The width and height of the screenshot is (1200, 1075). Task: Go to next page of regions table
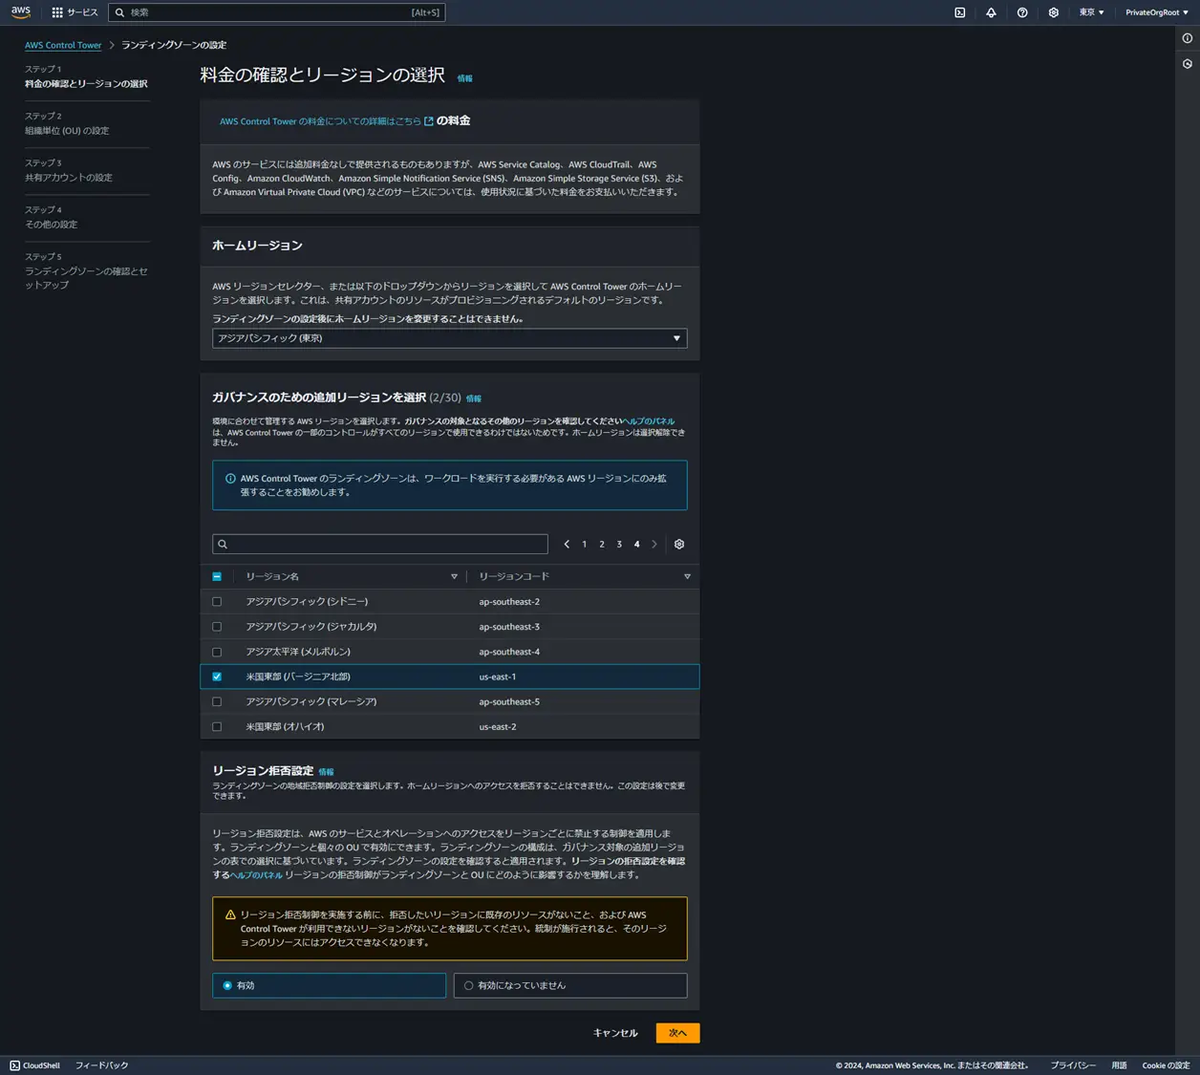click(x=655, y=544)
